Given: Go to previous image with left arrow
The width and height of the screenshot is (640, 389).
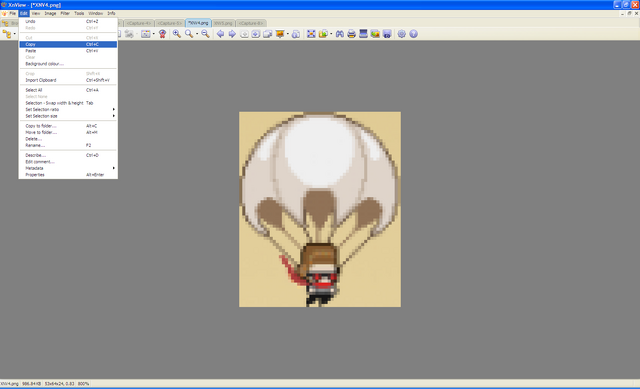Looking at the screenshot, I should coord(220,34).
